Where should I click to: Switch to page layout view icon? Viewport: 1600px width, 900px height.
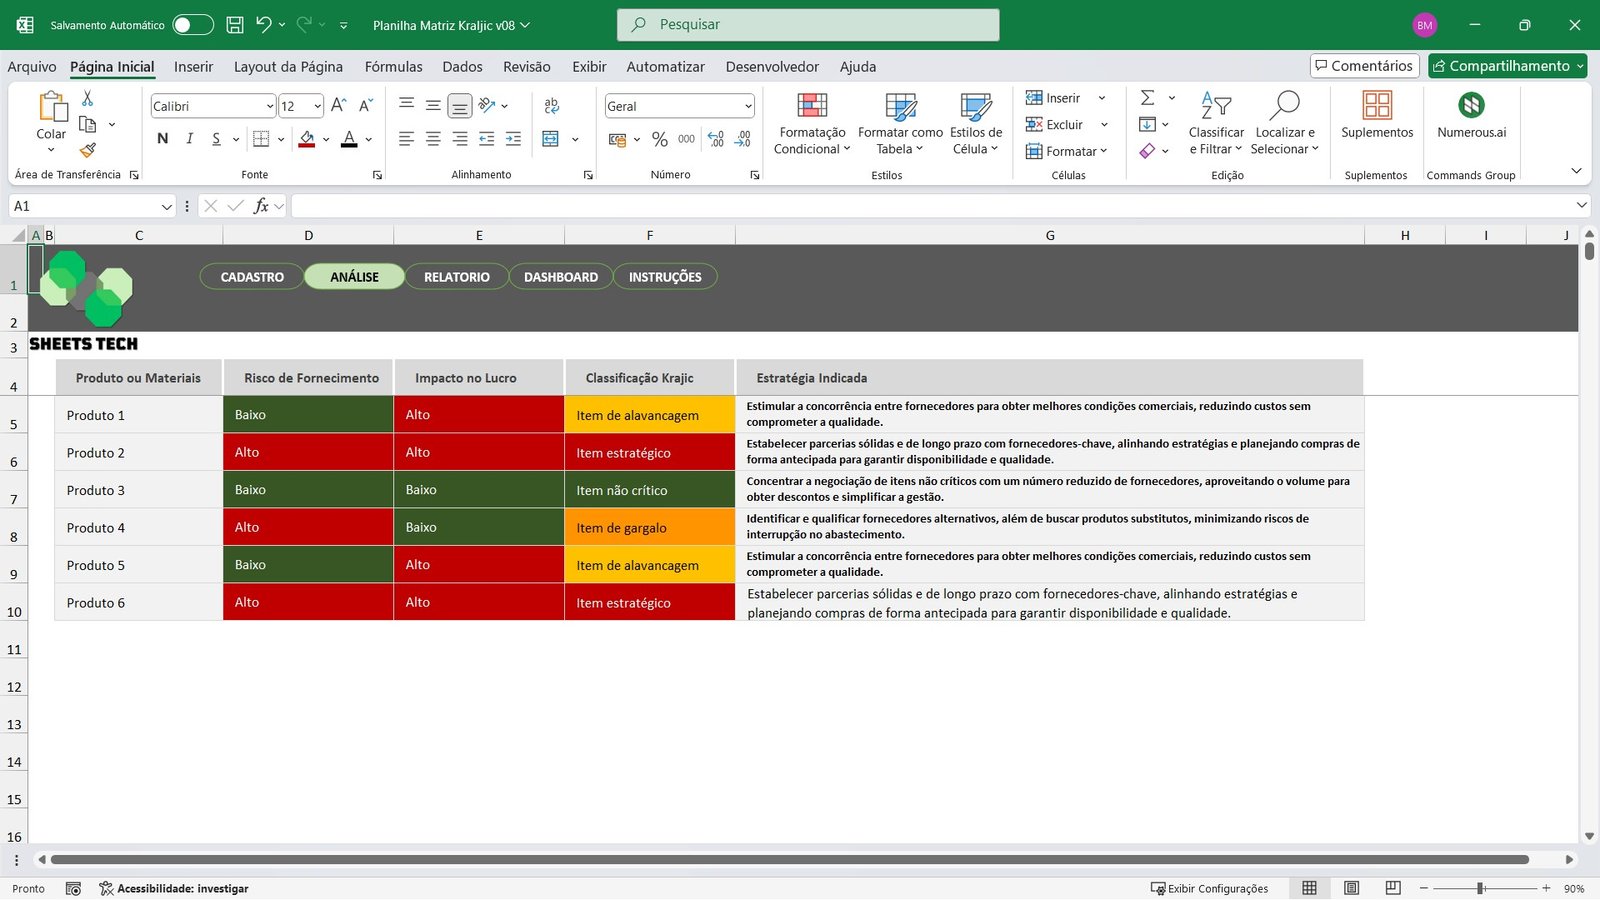click(x=1351, y=888)
